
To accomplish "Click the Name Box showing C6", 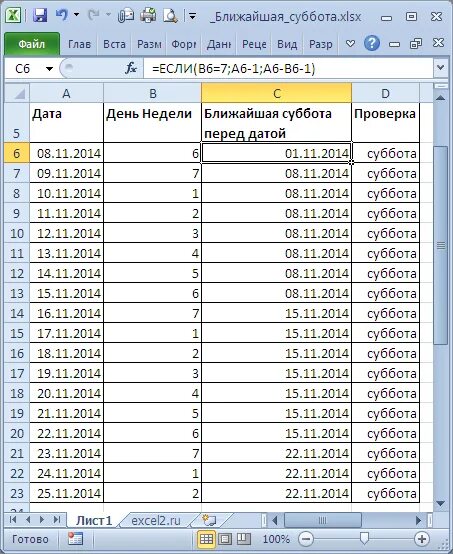I will coord(23,69).
